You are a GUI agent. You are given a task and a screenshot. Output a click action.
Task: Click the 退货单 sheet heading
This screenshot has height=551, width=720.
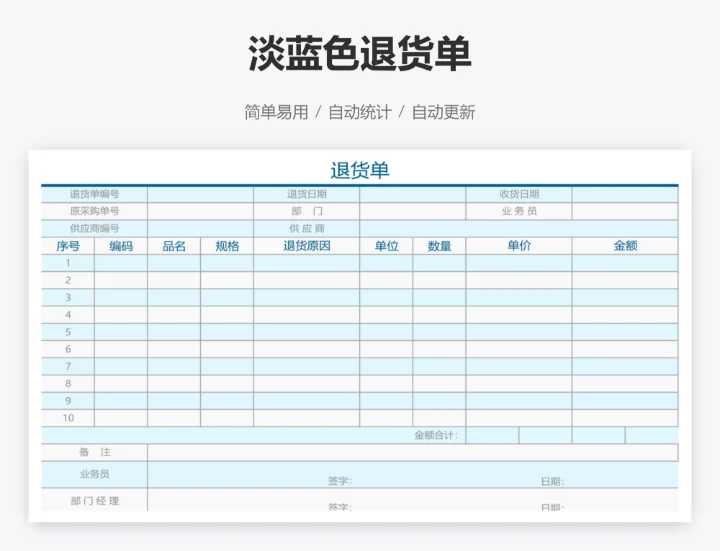[x=359, y=171]
